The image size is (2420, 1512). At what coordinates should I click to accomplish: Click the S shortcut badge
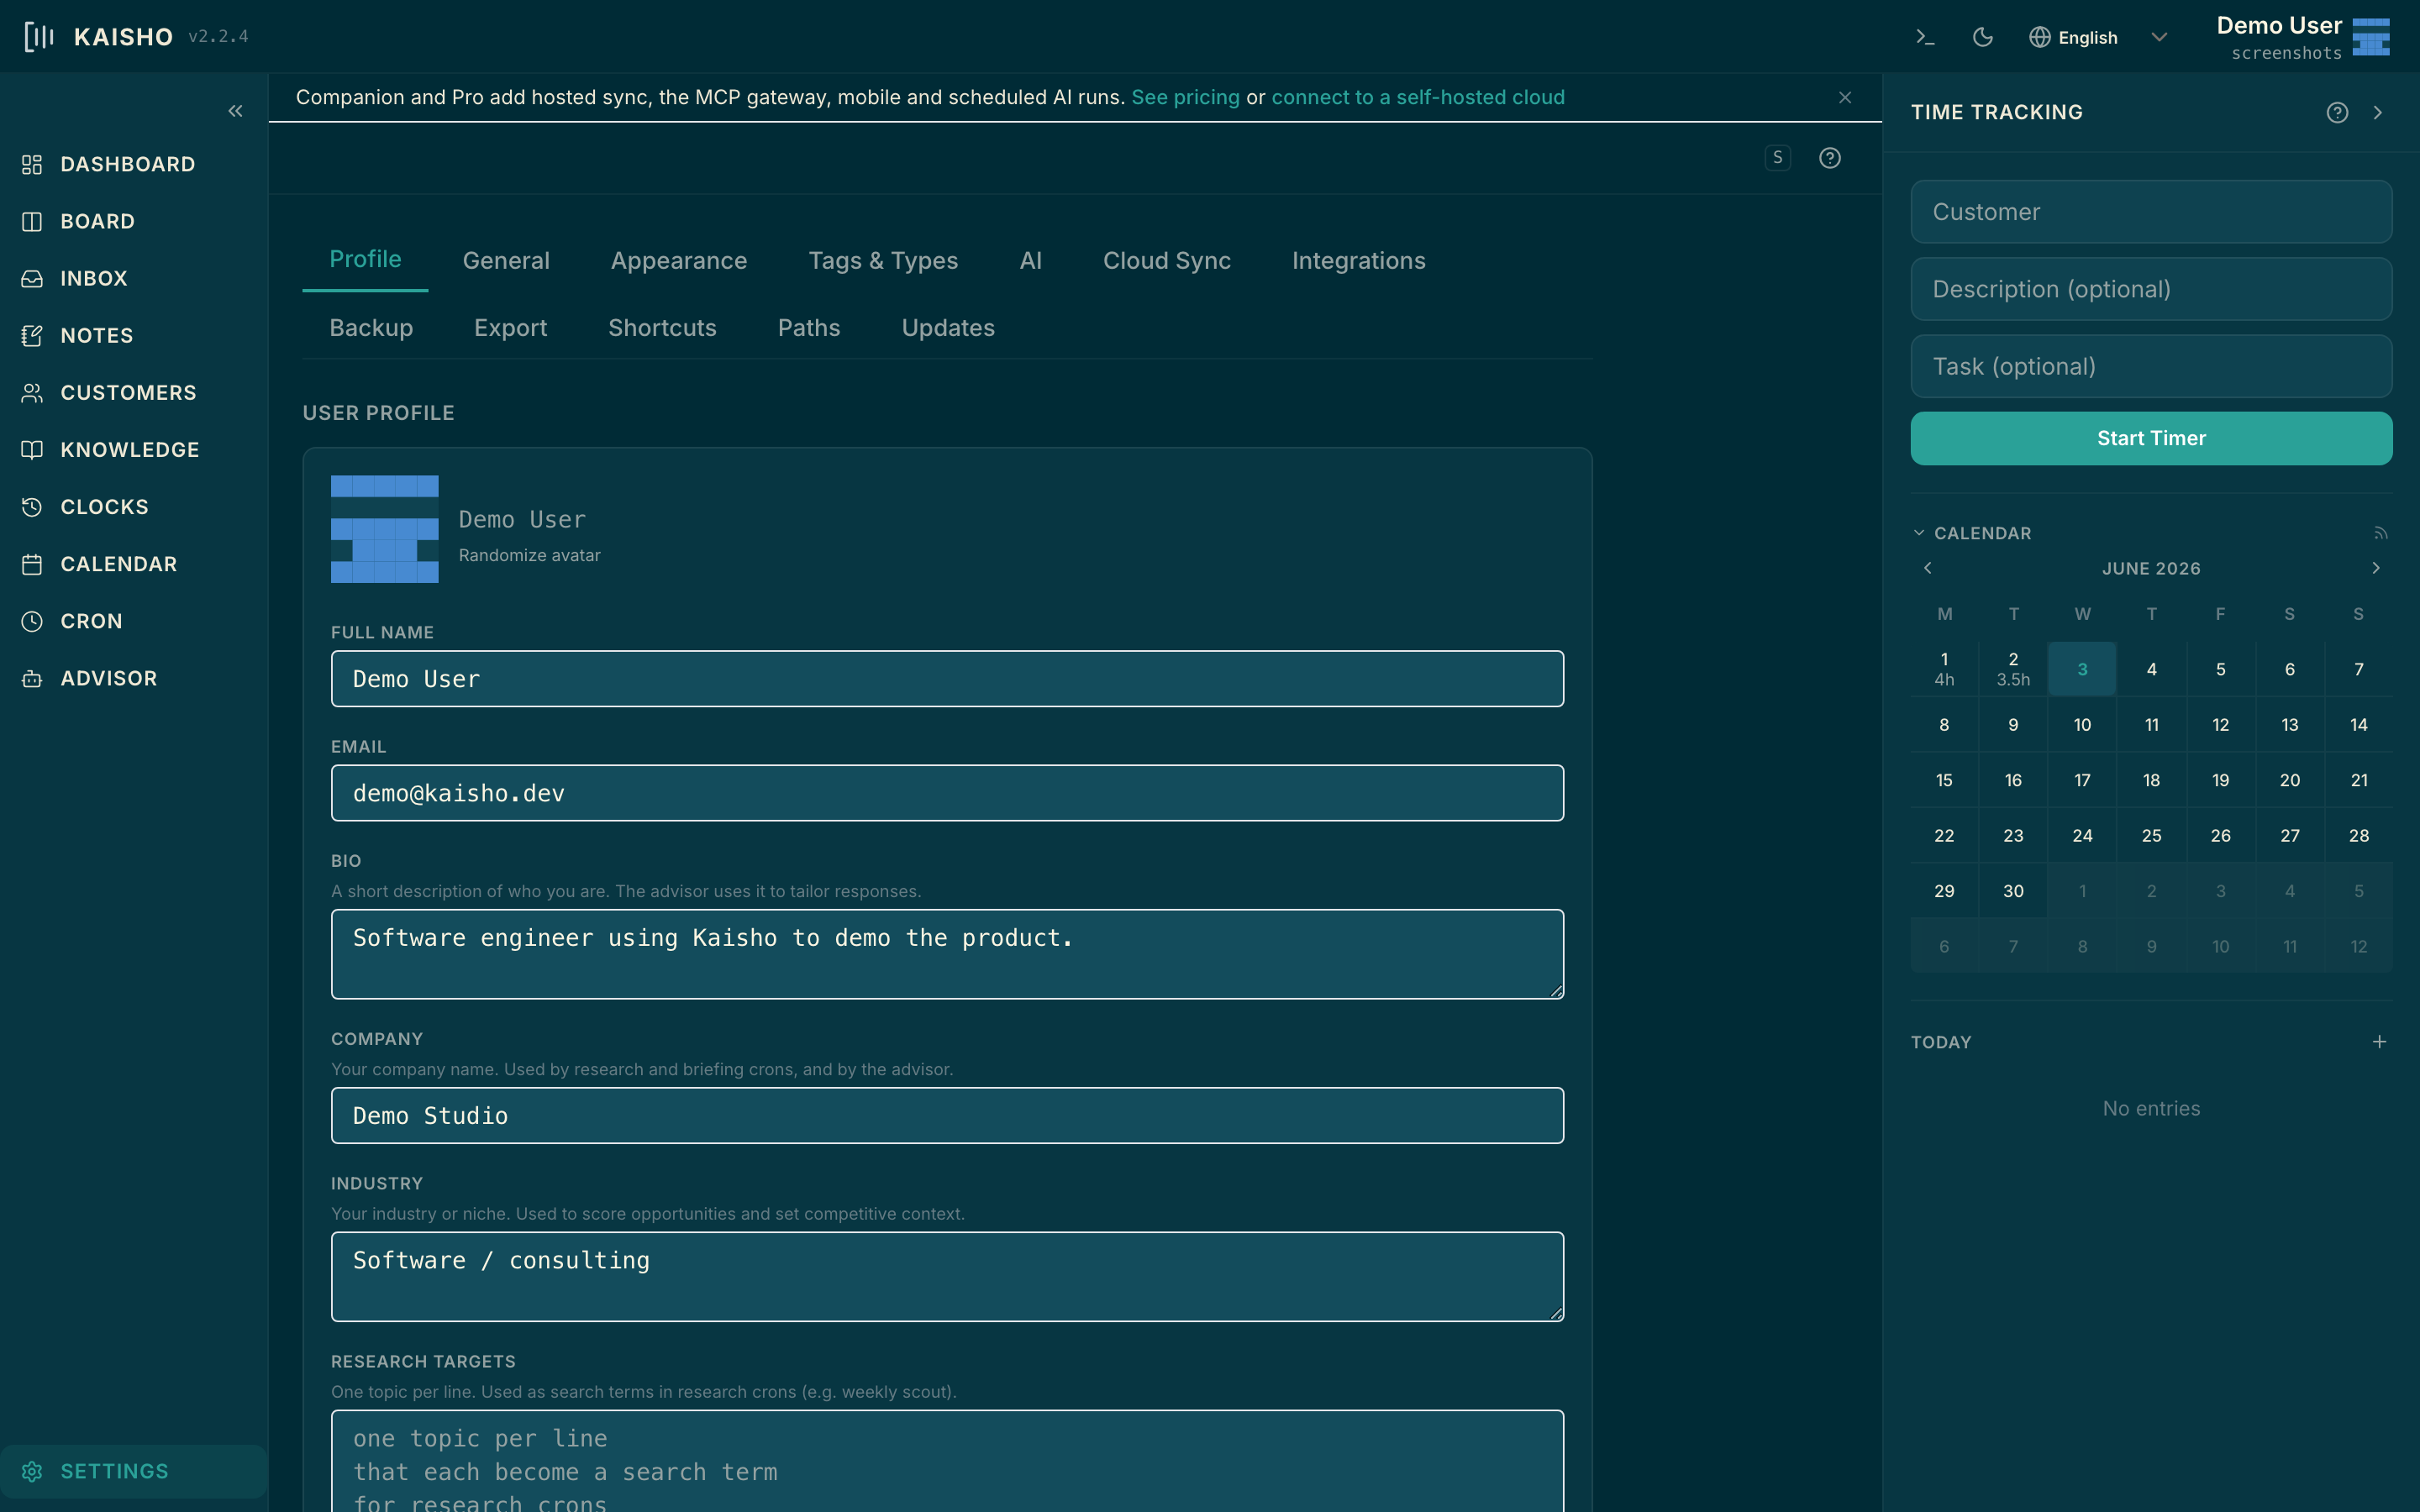point(1777,158)
